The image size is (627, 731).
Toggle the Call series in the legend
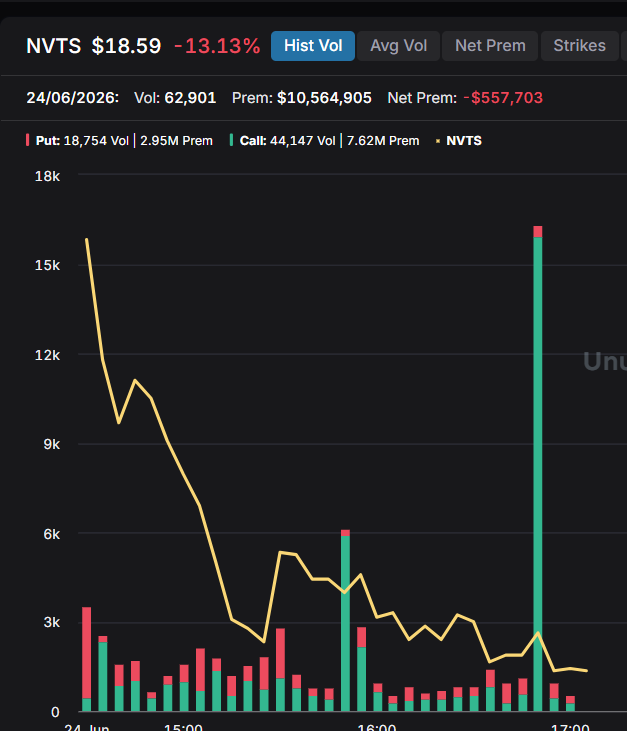(324, 141)
